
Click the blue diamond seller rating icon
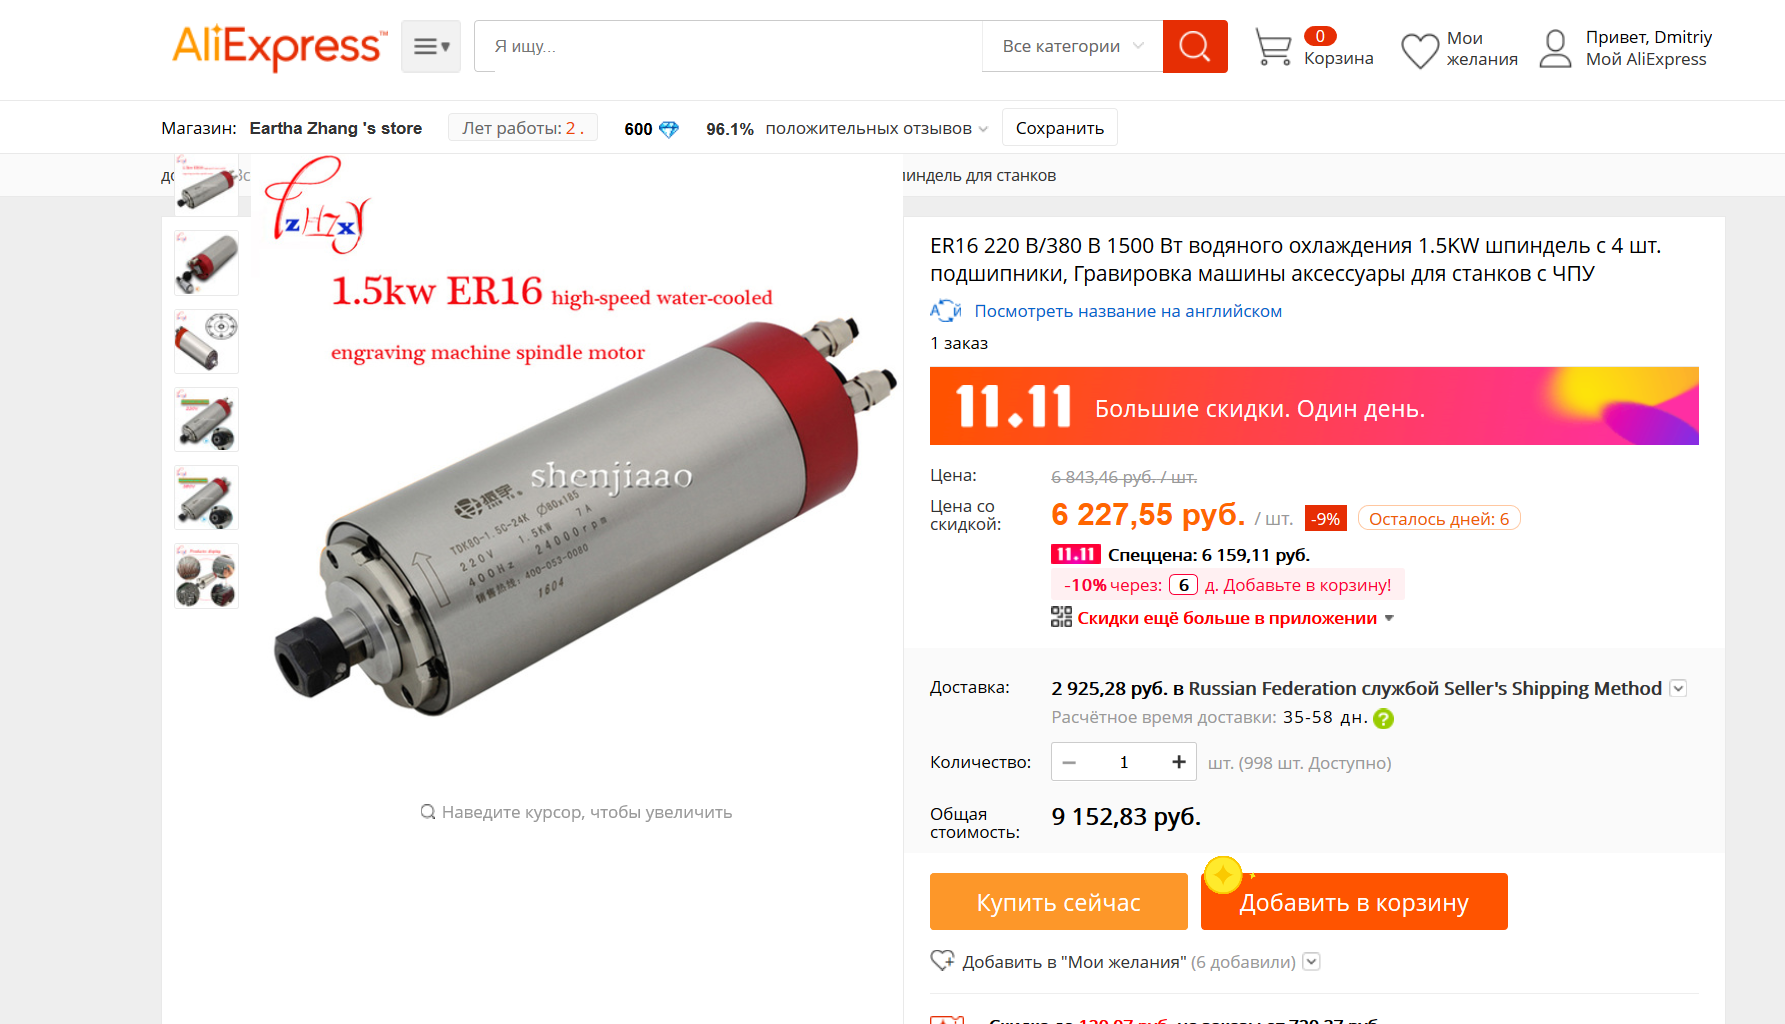[669, 129]
